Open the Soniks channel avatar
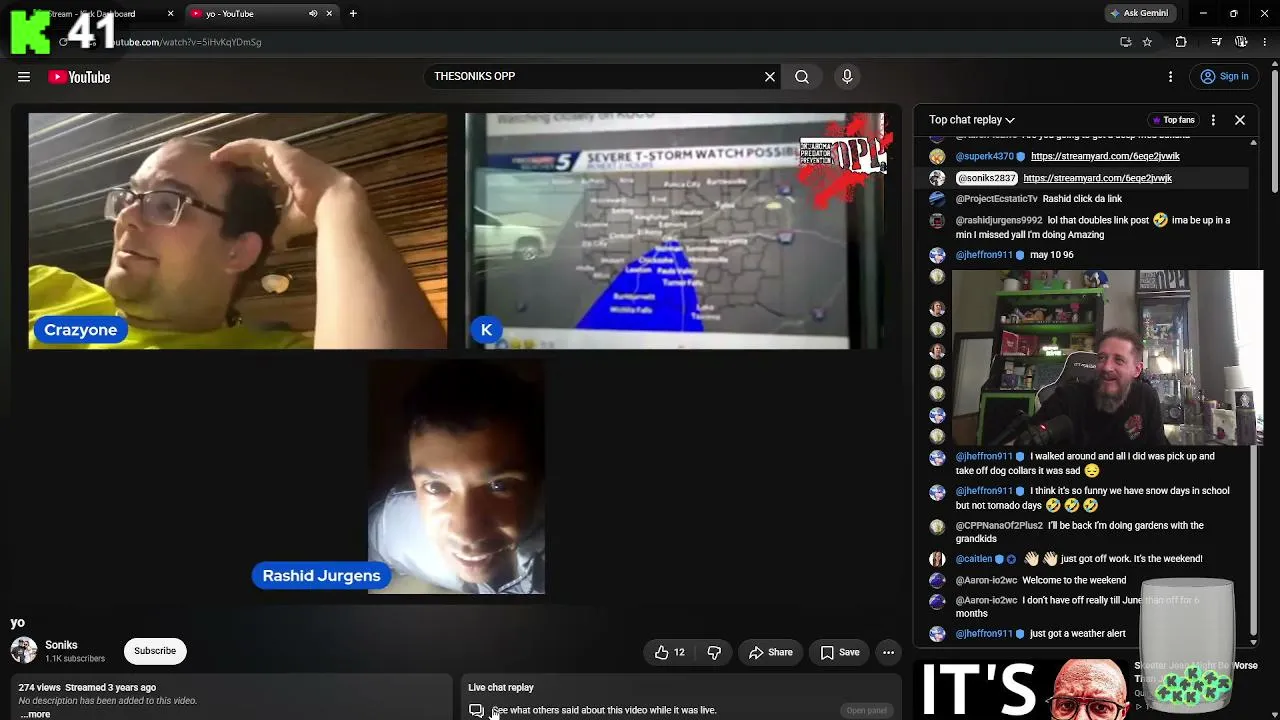The width and height of the screenshot is (1280, 720). [x=24, y=651]
